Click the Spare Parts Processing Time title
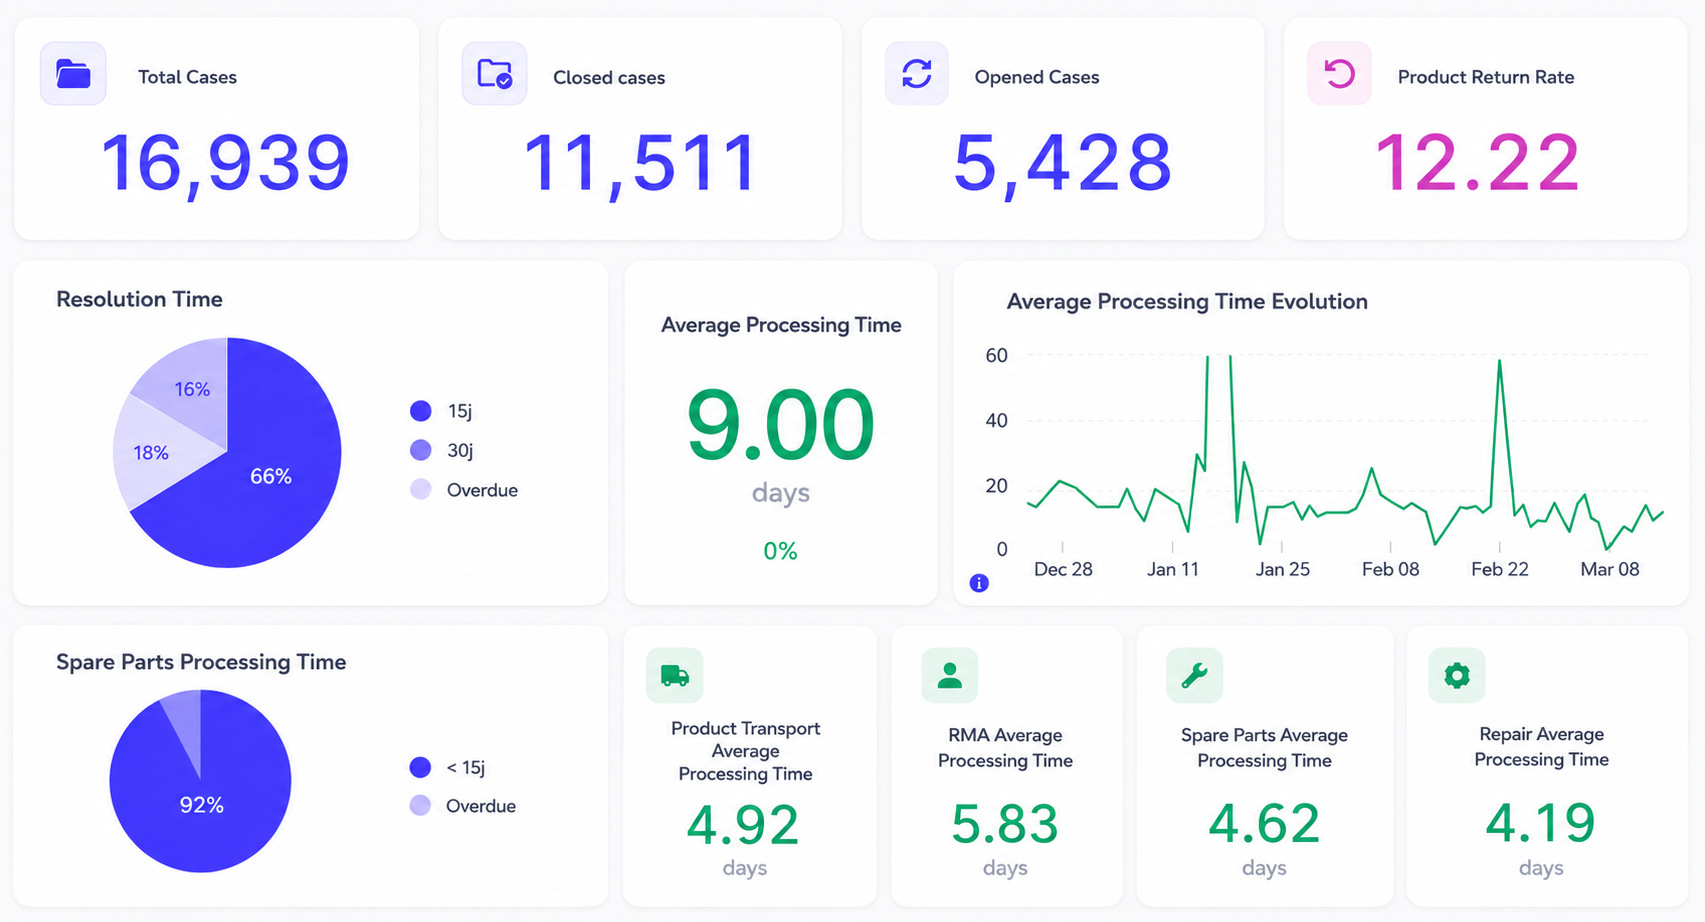1705x922 pixels. coord(201,662)
